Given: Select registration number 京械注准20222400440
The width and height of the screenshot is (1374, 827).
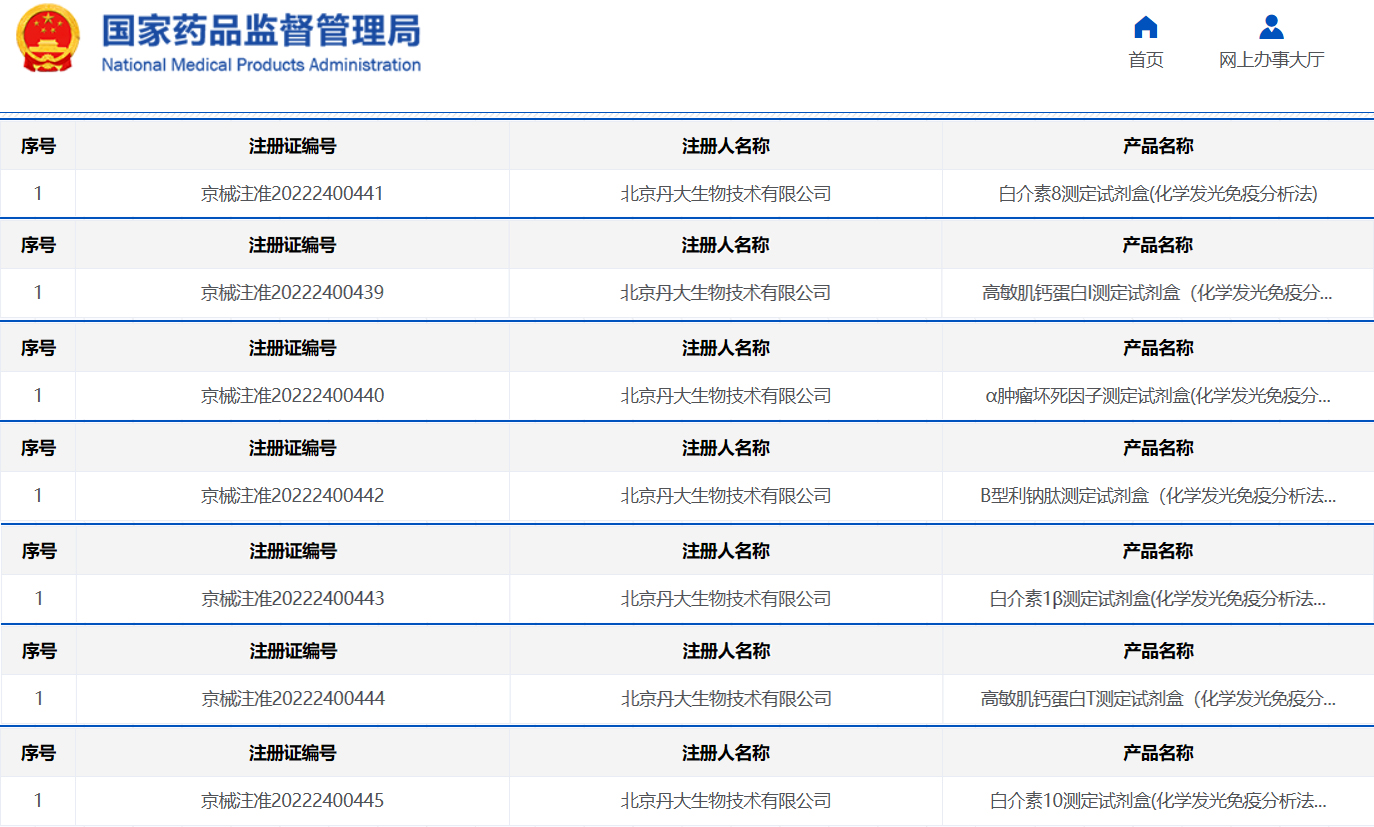Looking at the screenshot, I should click(292, 396).
